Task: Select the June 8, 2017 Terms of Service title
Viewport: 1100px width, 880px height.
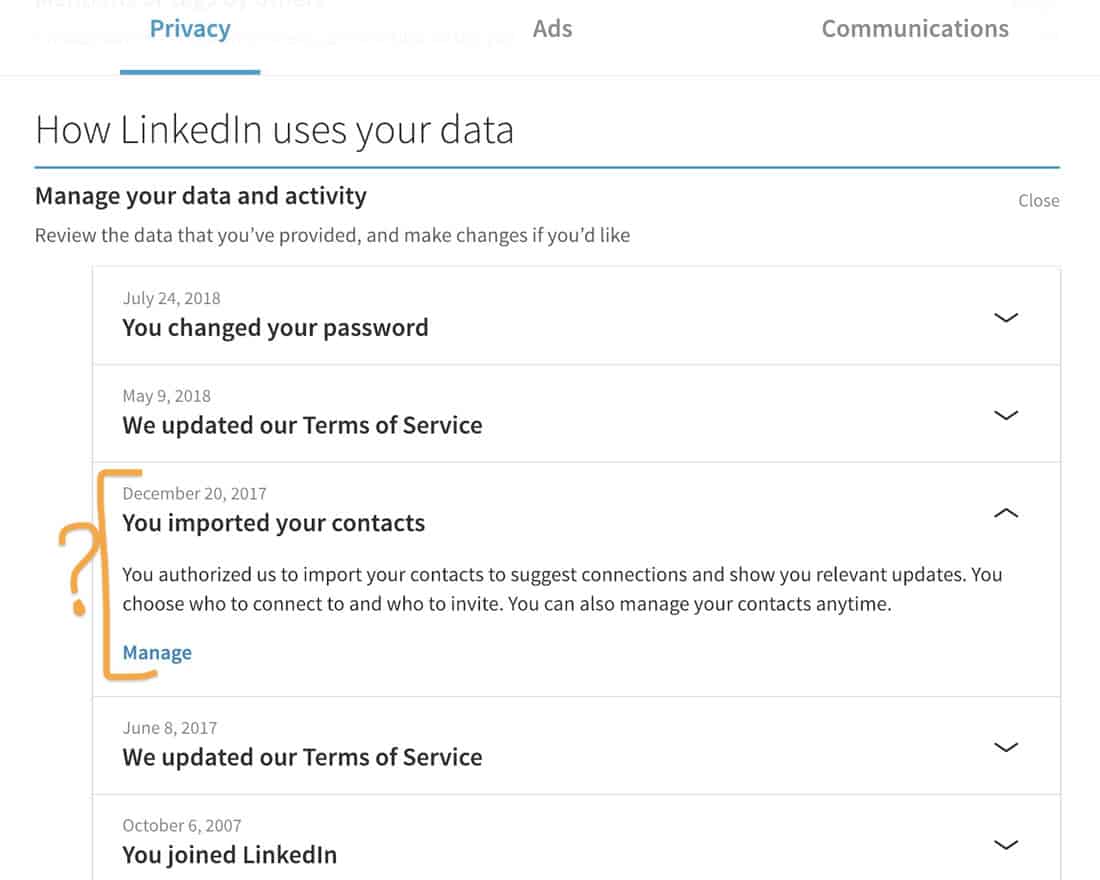Action: coord(302,757)
